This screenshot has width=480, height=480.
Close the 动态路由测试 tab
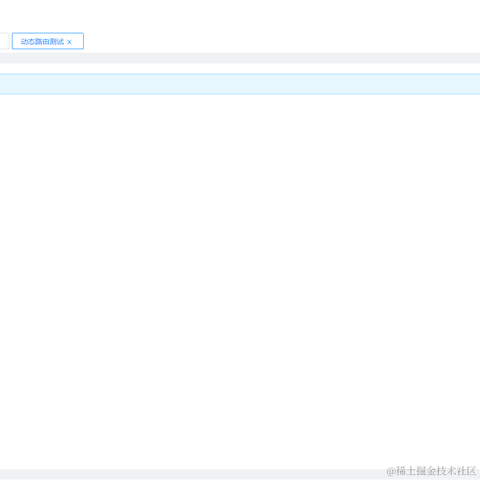tap(69, 42)
